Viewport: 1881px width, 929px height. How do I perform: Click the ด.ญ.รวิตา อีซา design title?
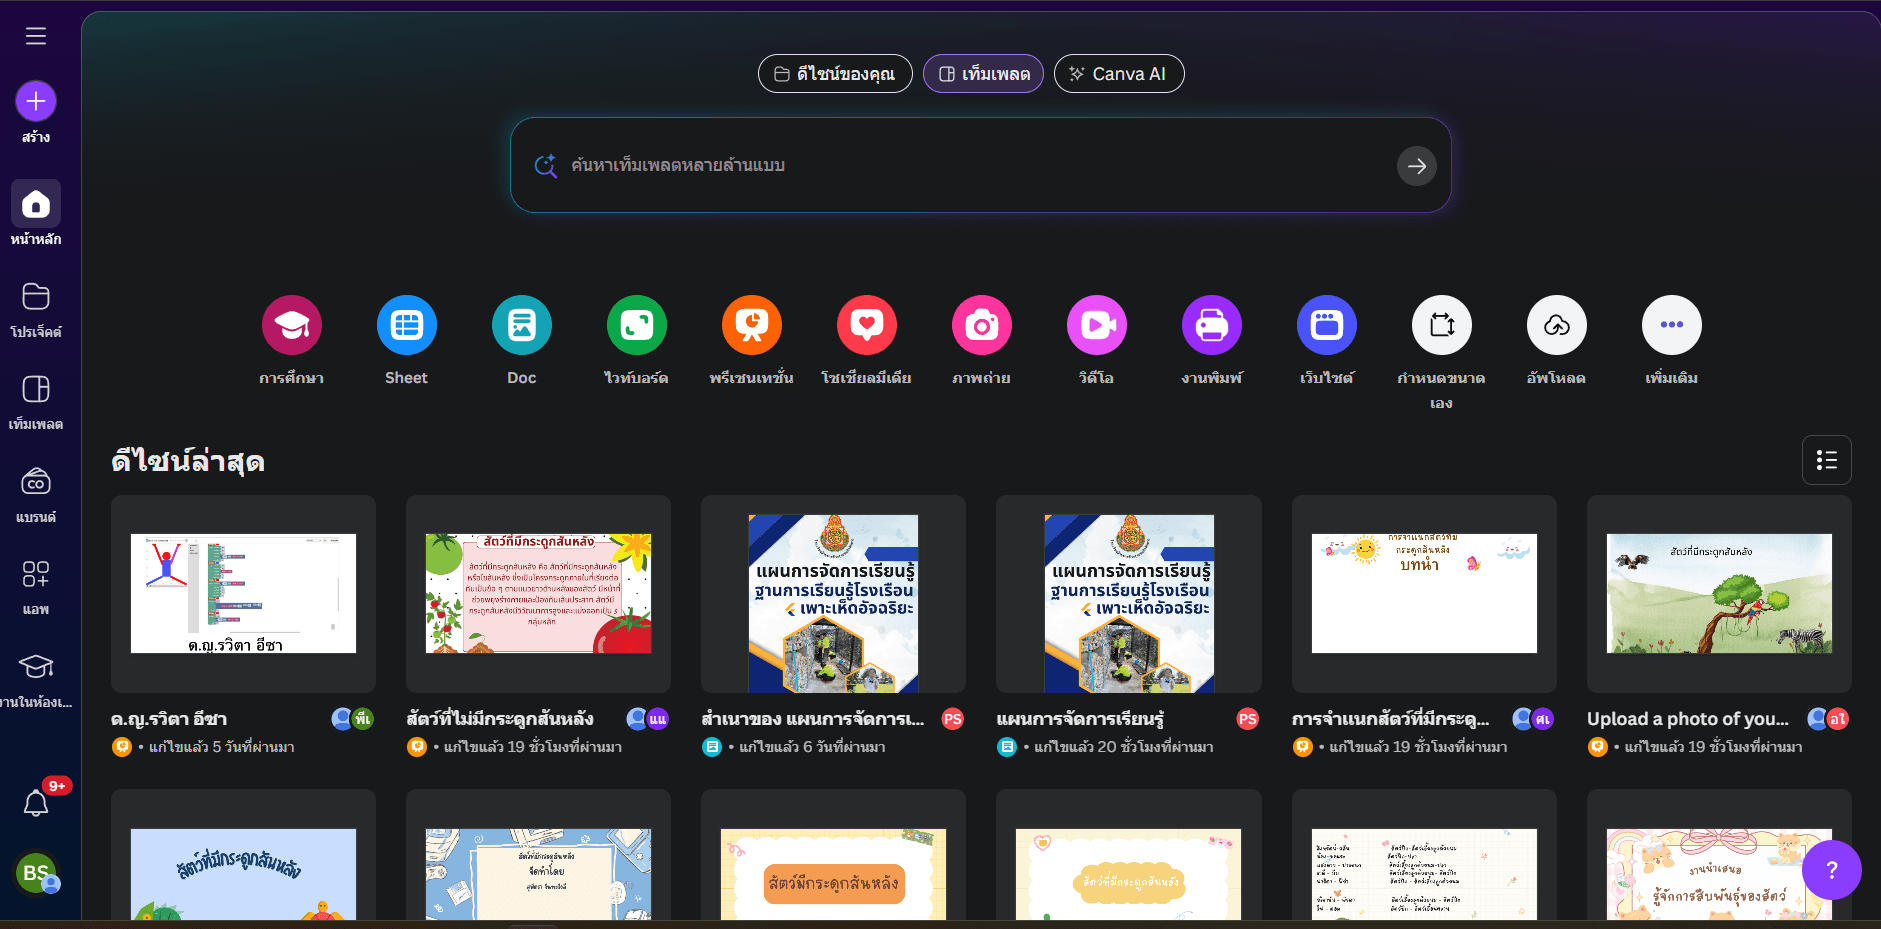(x=169, y=719)
